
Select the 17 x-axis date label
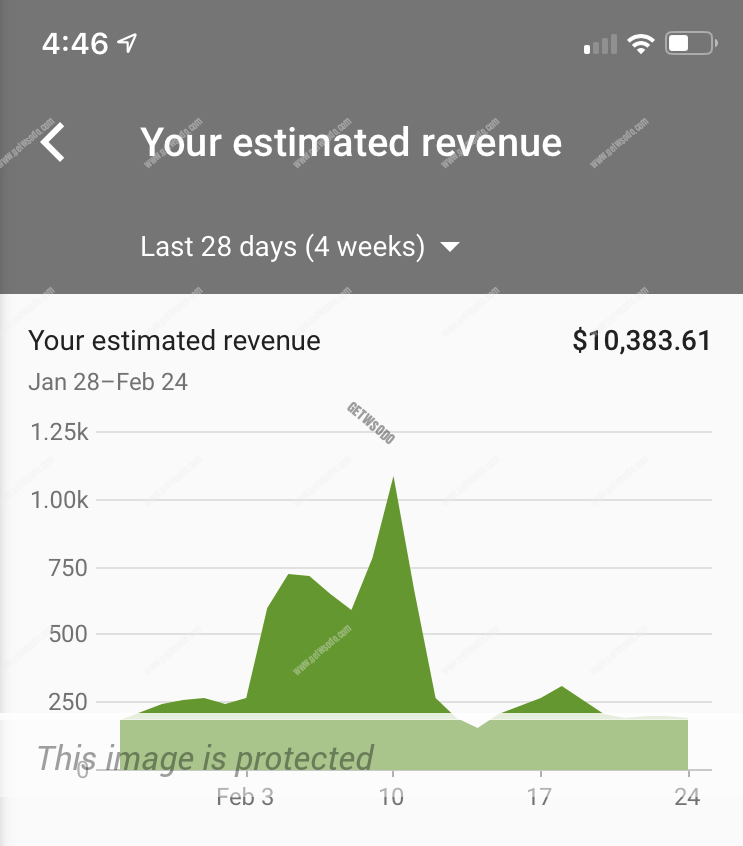[x=540, y=797]
